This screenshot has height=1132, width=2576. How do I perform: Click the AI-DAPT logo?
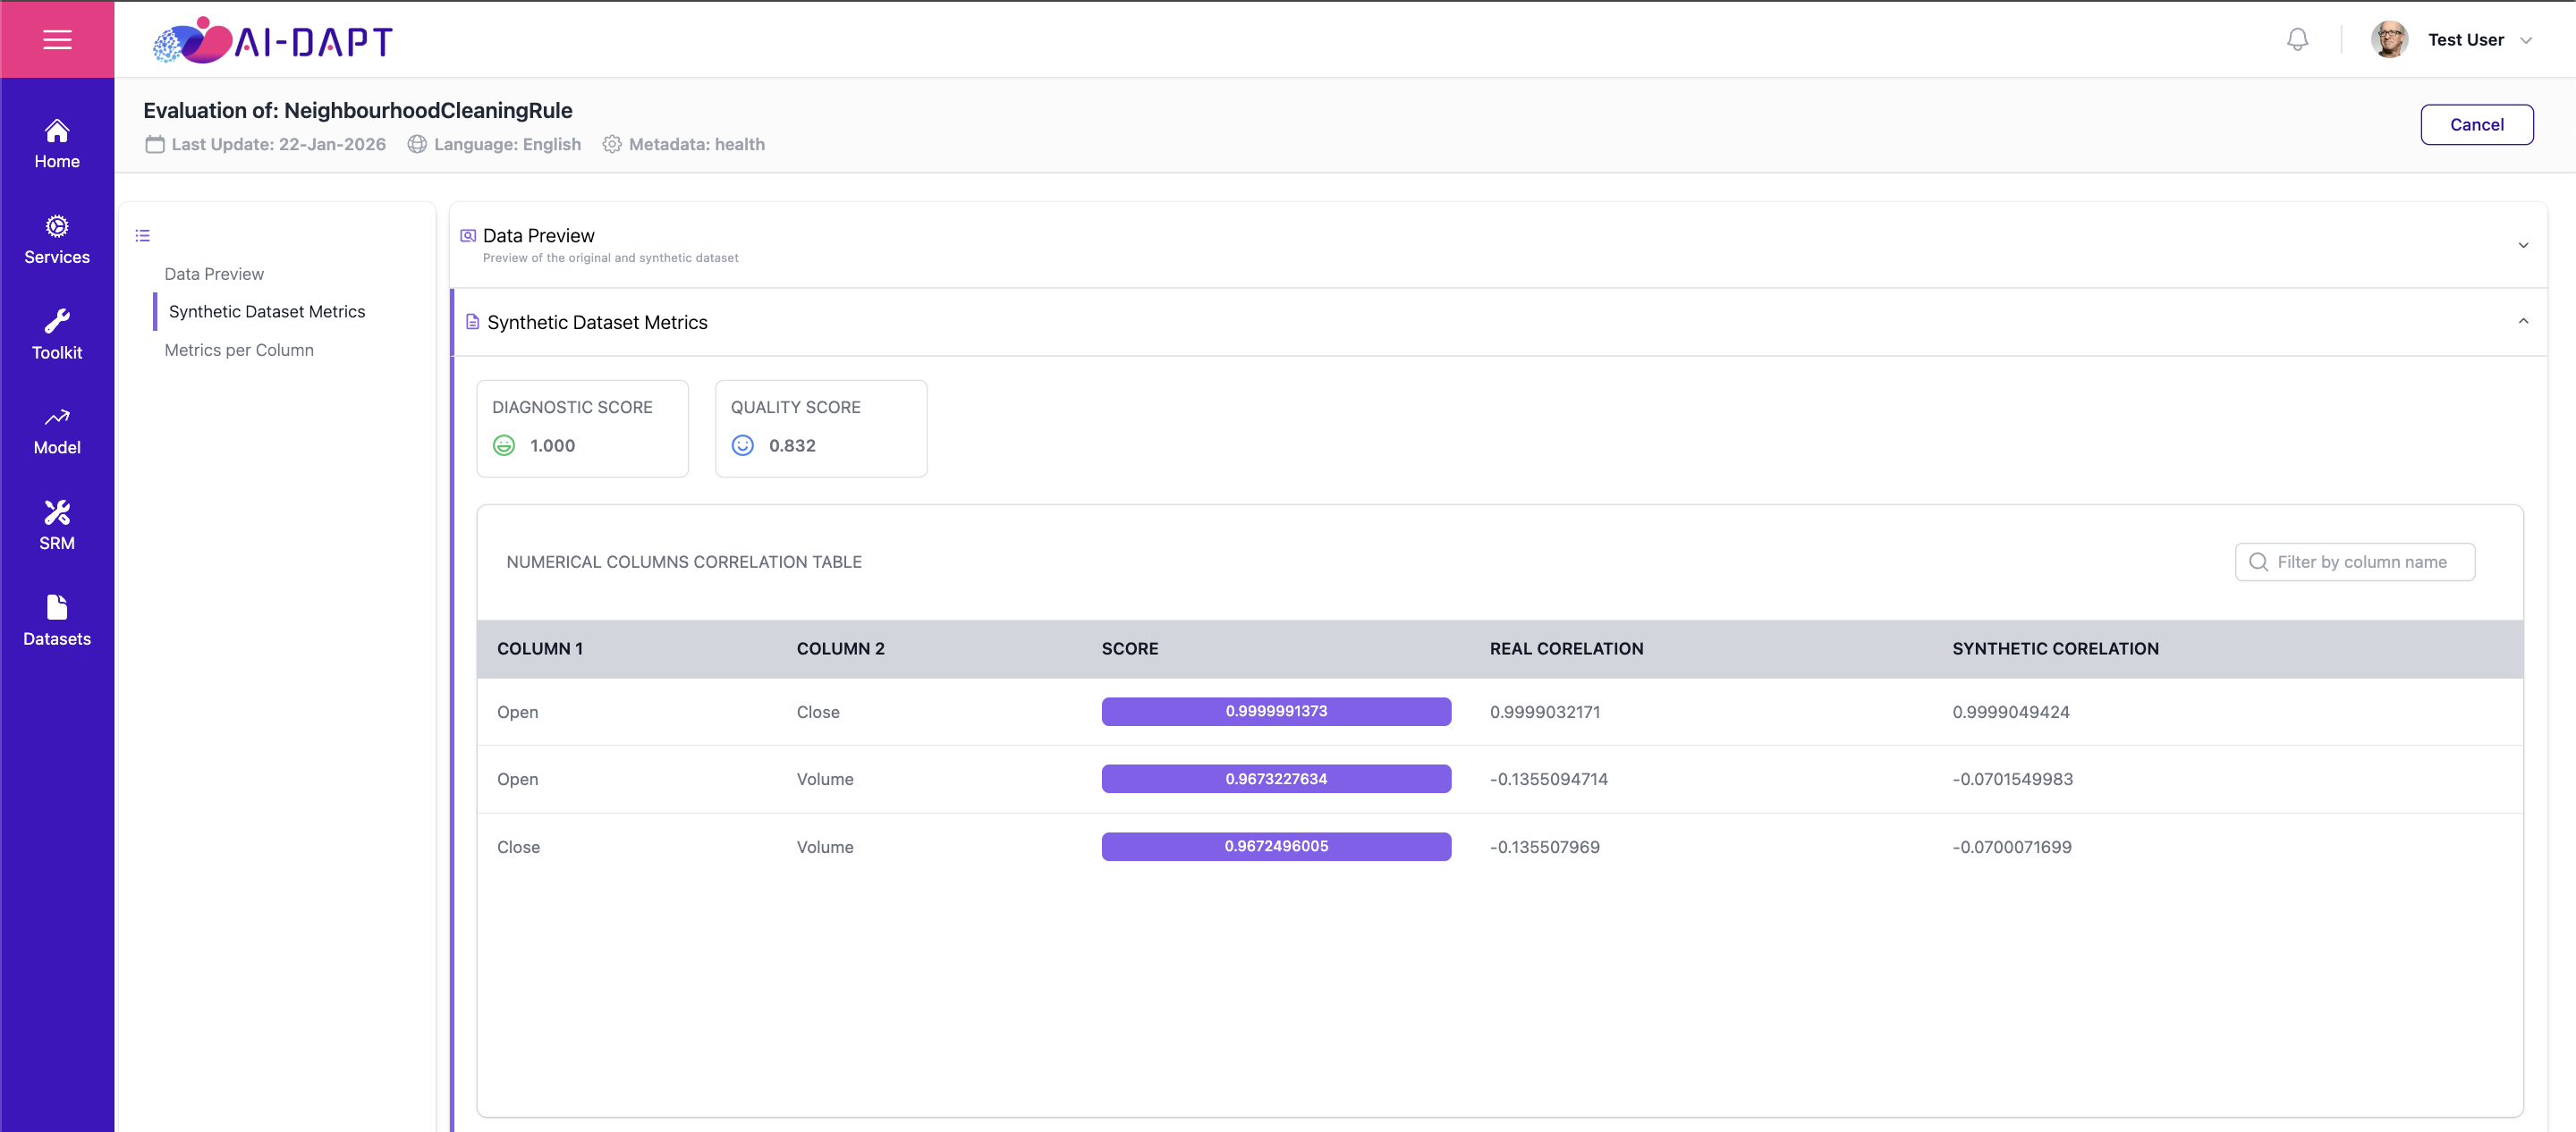tap(272, 40)
